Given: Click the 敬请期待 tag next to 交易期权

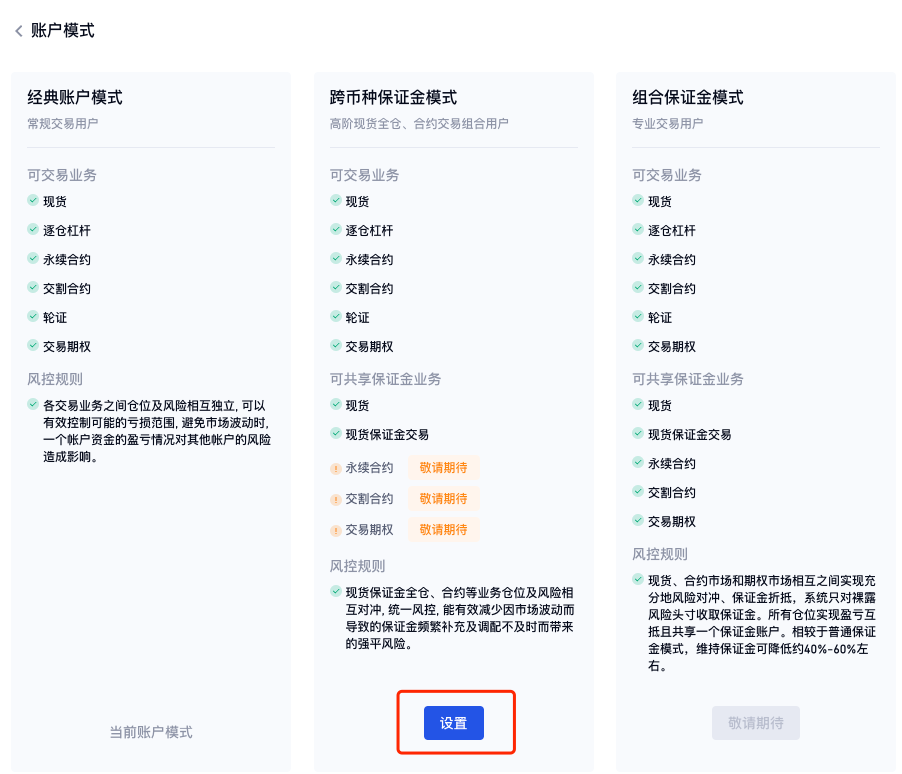Looking at the screenshot, I should coord(443,529).
